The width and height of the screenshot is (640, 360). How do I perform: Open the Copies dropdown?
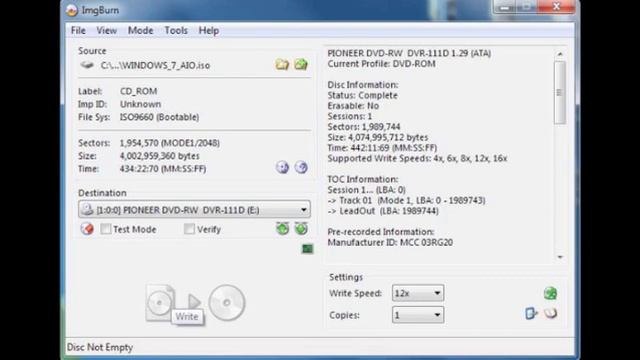point(418,315)
